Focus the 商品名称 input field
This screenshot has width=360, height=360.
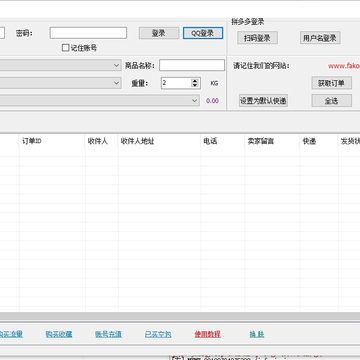pyautogui.click(x=192, y=65)
